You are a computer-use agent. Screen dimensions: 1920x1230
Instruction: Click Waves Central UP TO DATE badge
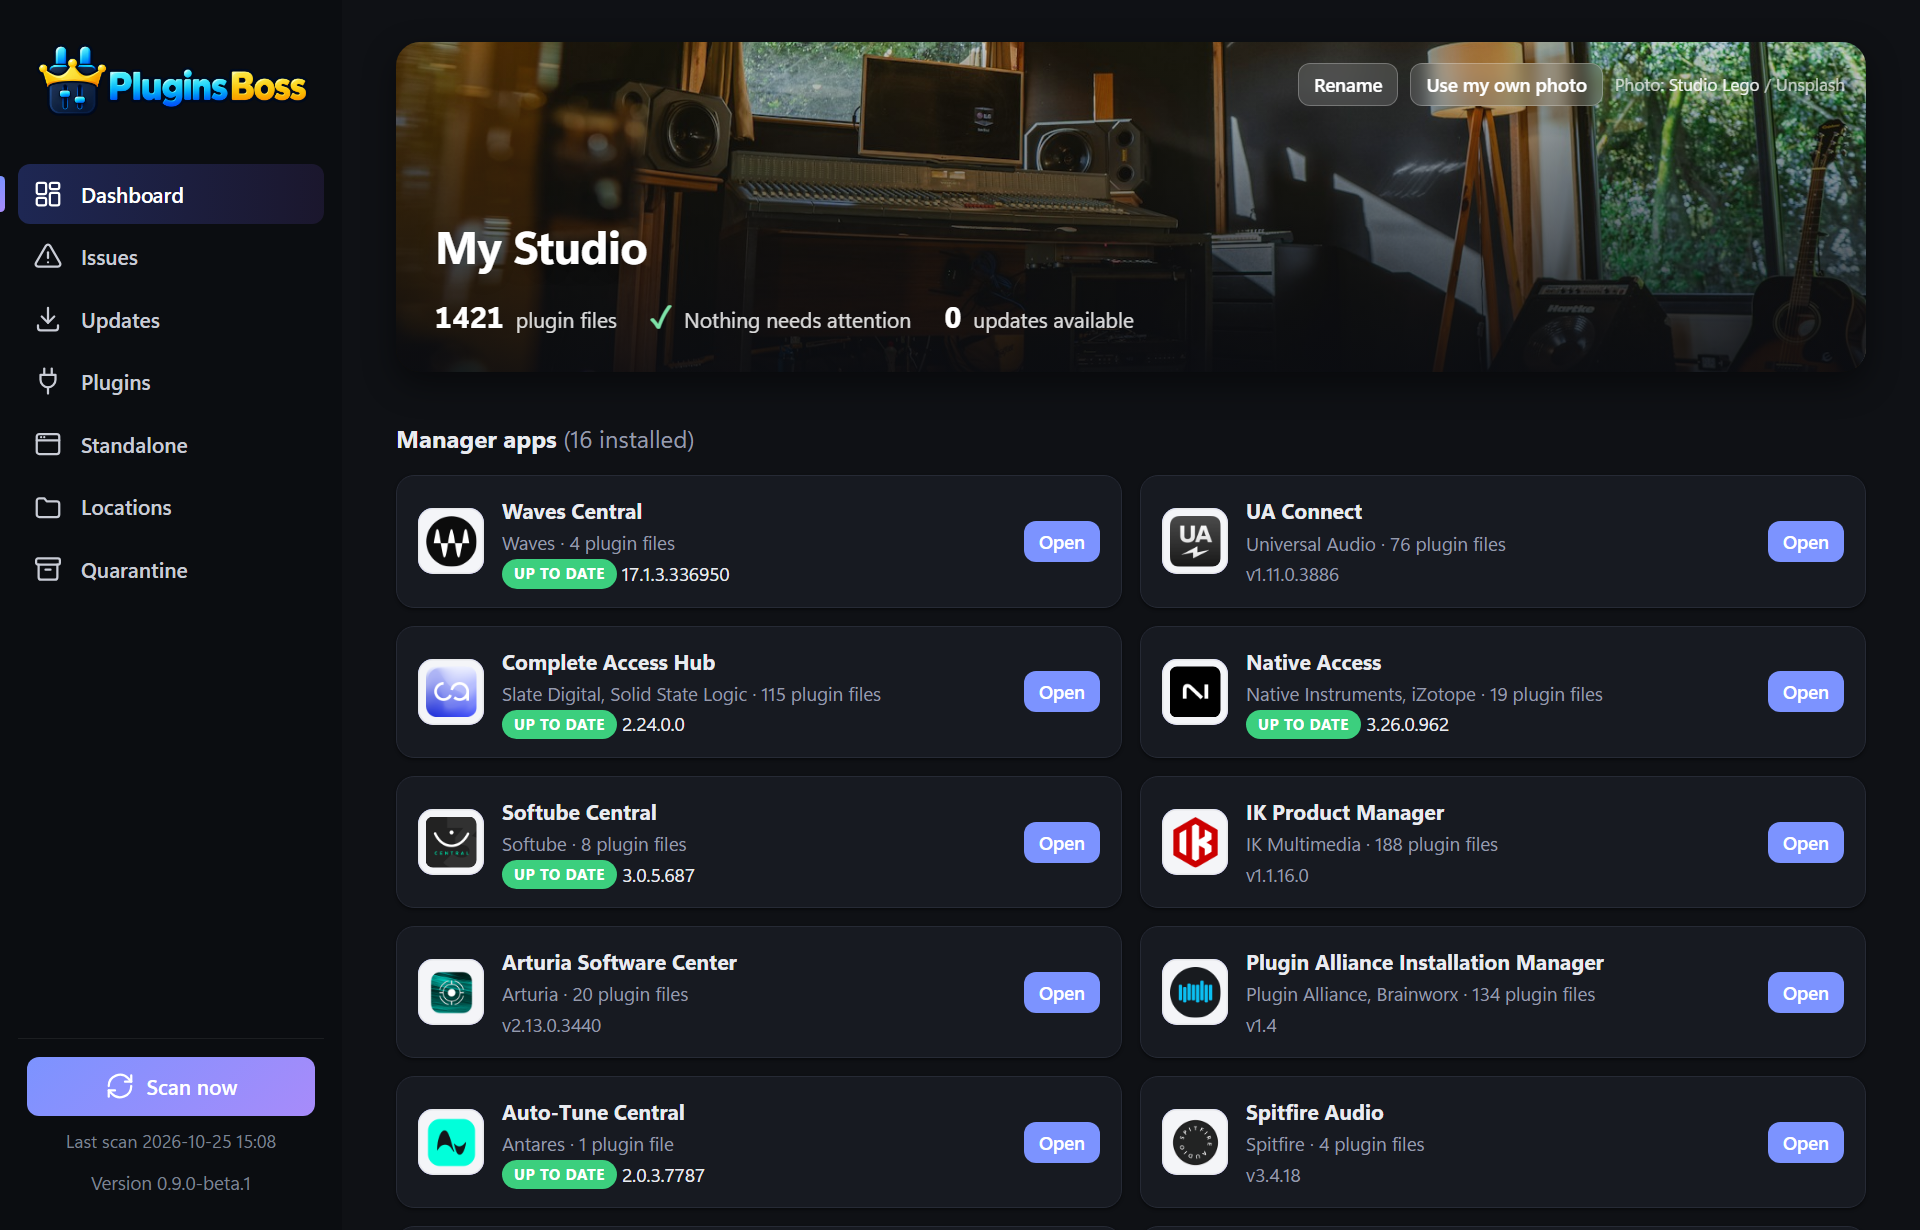(x=559, y=574)
